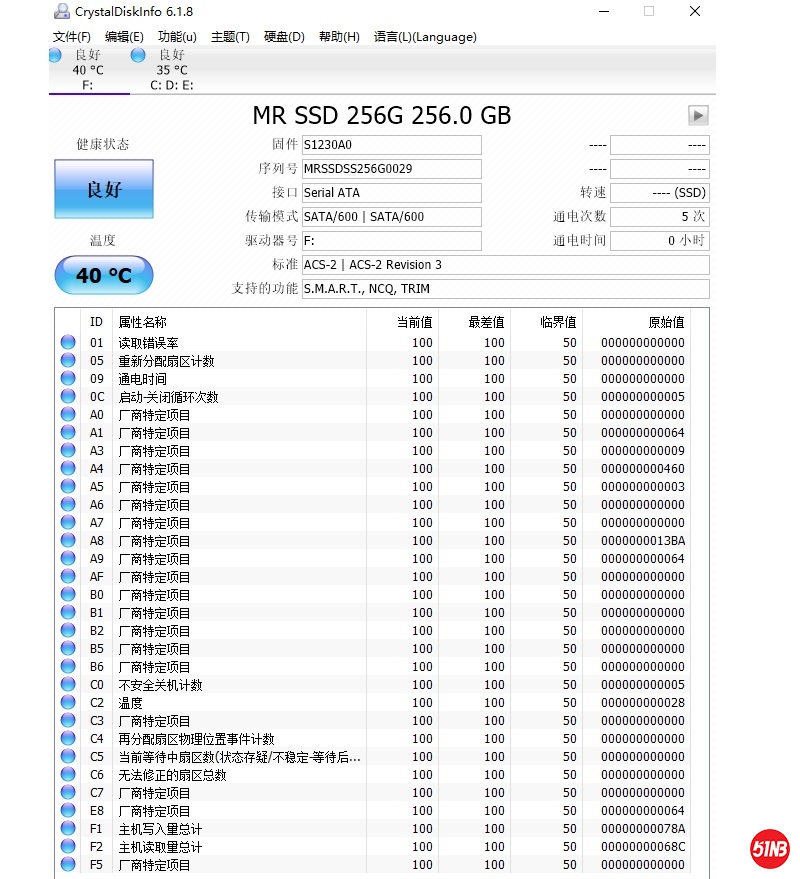Select the F: disk tab at 40 °C

[x=87, y=70]
